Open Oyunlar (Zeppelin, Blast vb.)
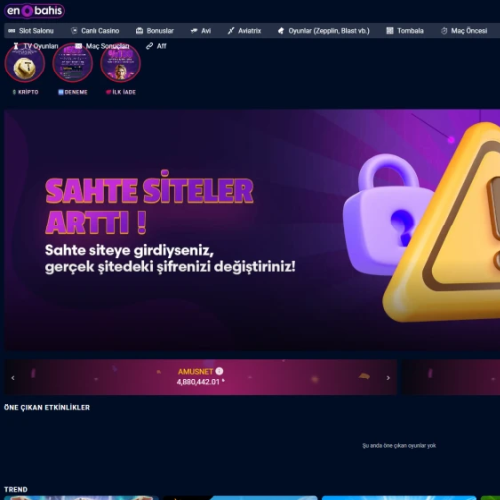This screenshot has width=500, height=500. tap(324, 31)
